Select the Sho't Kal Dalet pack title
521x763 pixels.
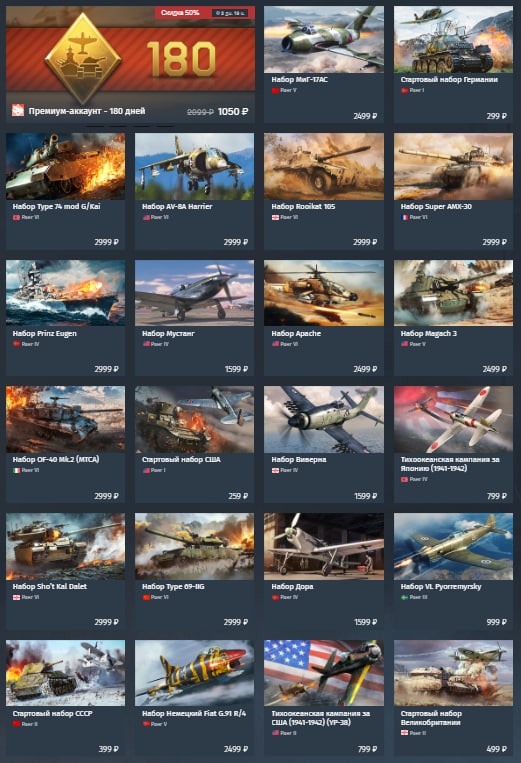pos(50,586)
